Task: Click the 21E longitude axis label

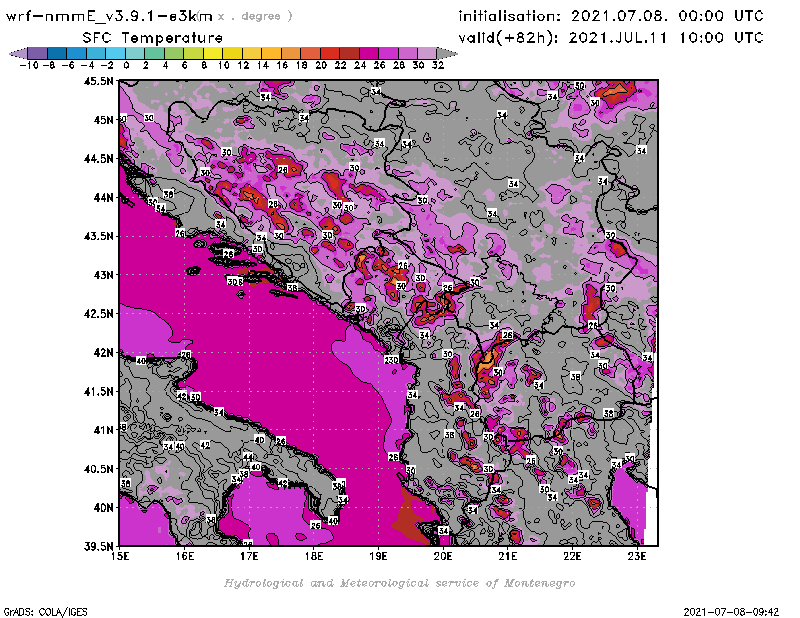Action: [508, 556]
